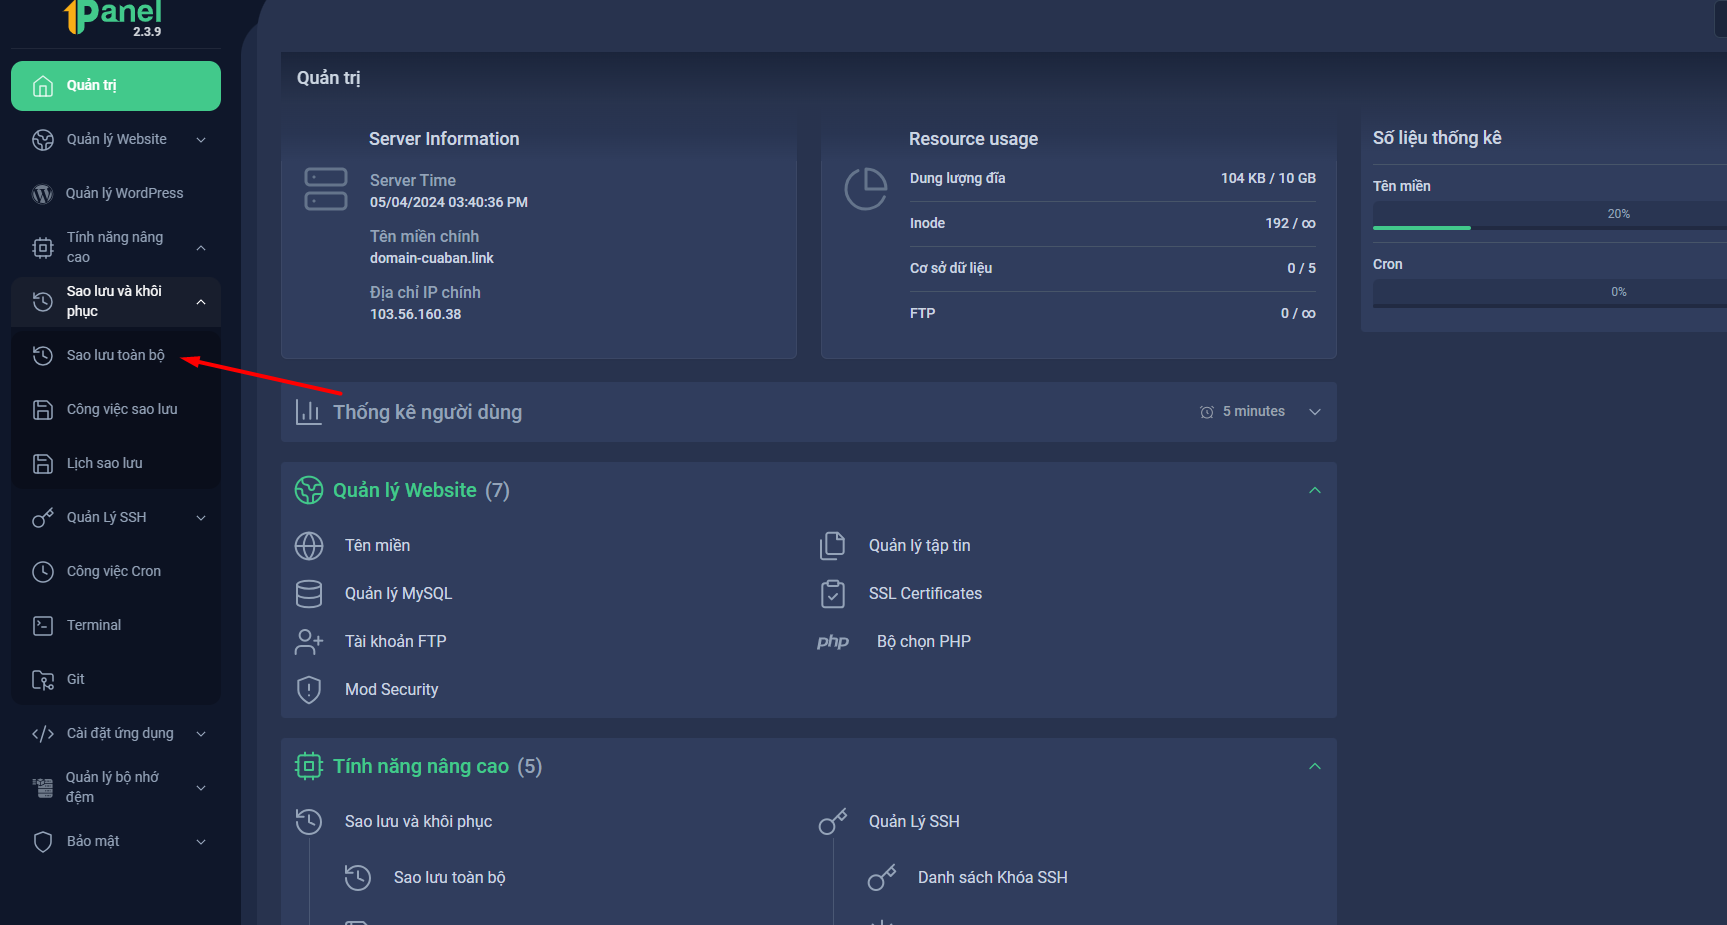Click the database icon beside Quản lý MySQL

coord(309,594)
